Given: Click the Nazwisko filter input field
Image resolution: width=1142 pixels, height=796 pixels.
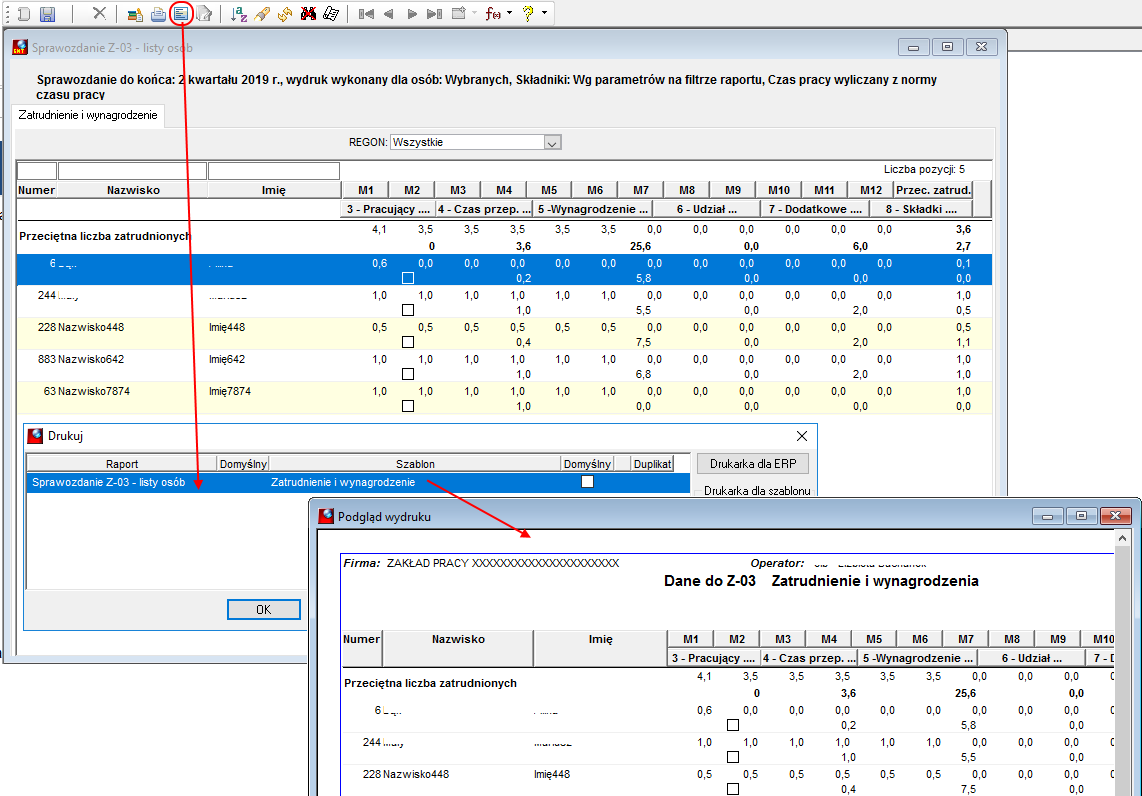Looking at the screenshot, I should pyautogui.click(x=133, y=171).
